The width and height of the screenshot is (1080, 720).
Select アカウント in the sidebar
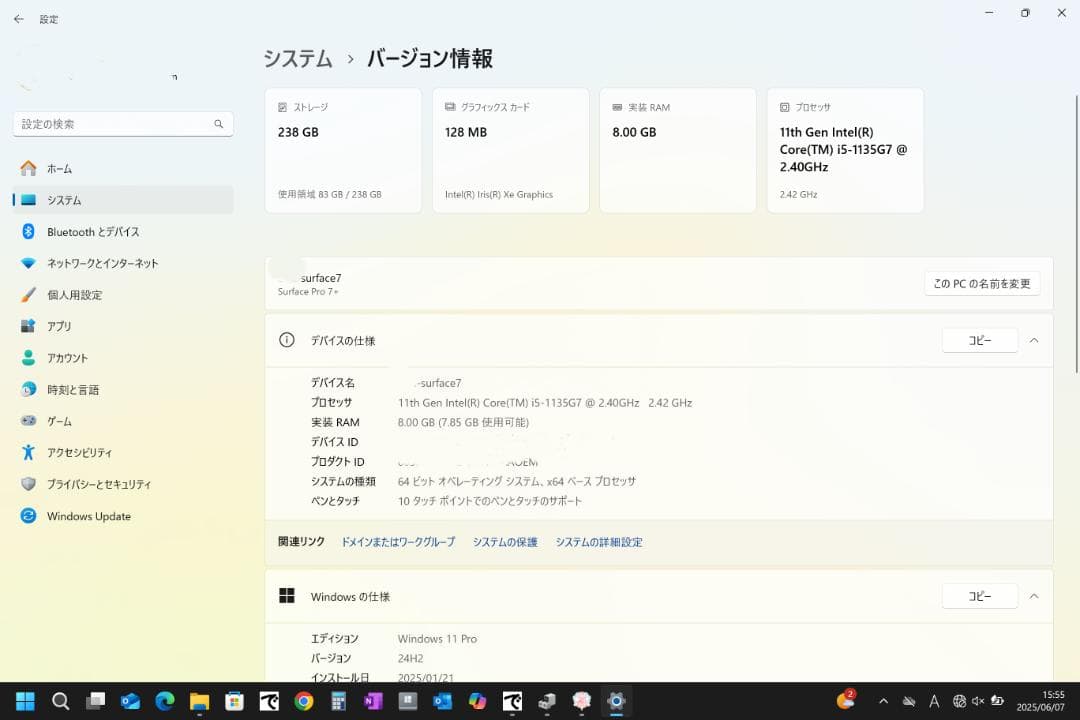[123, 358]
